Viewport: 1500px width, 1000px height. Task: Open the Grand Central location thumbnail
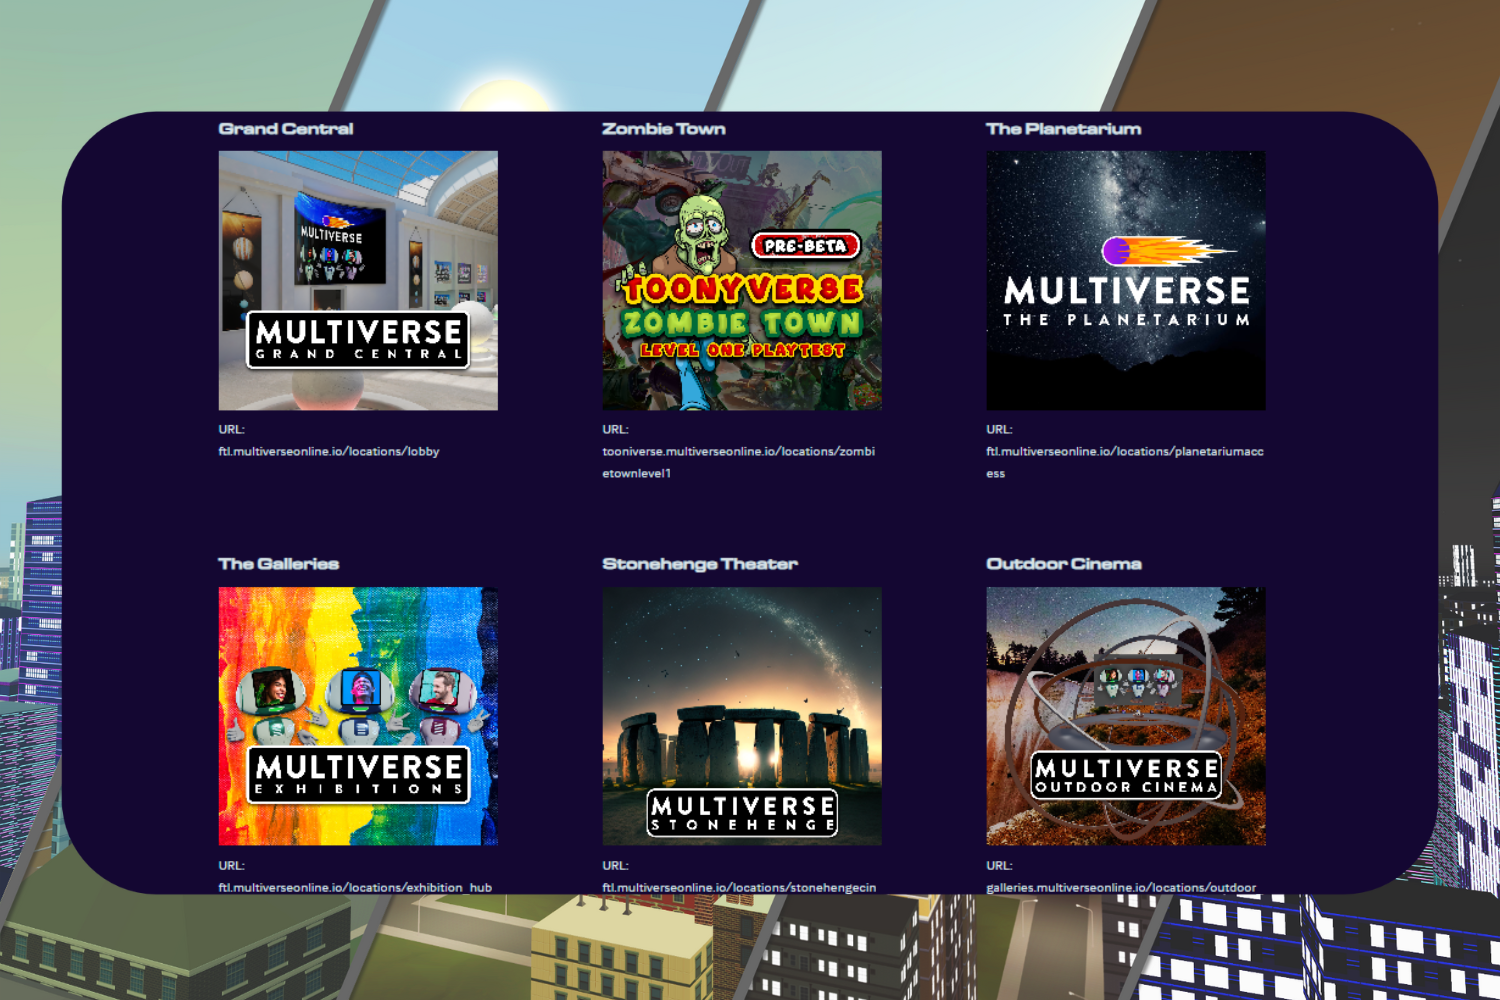(357, 280)
